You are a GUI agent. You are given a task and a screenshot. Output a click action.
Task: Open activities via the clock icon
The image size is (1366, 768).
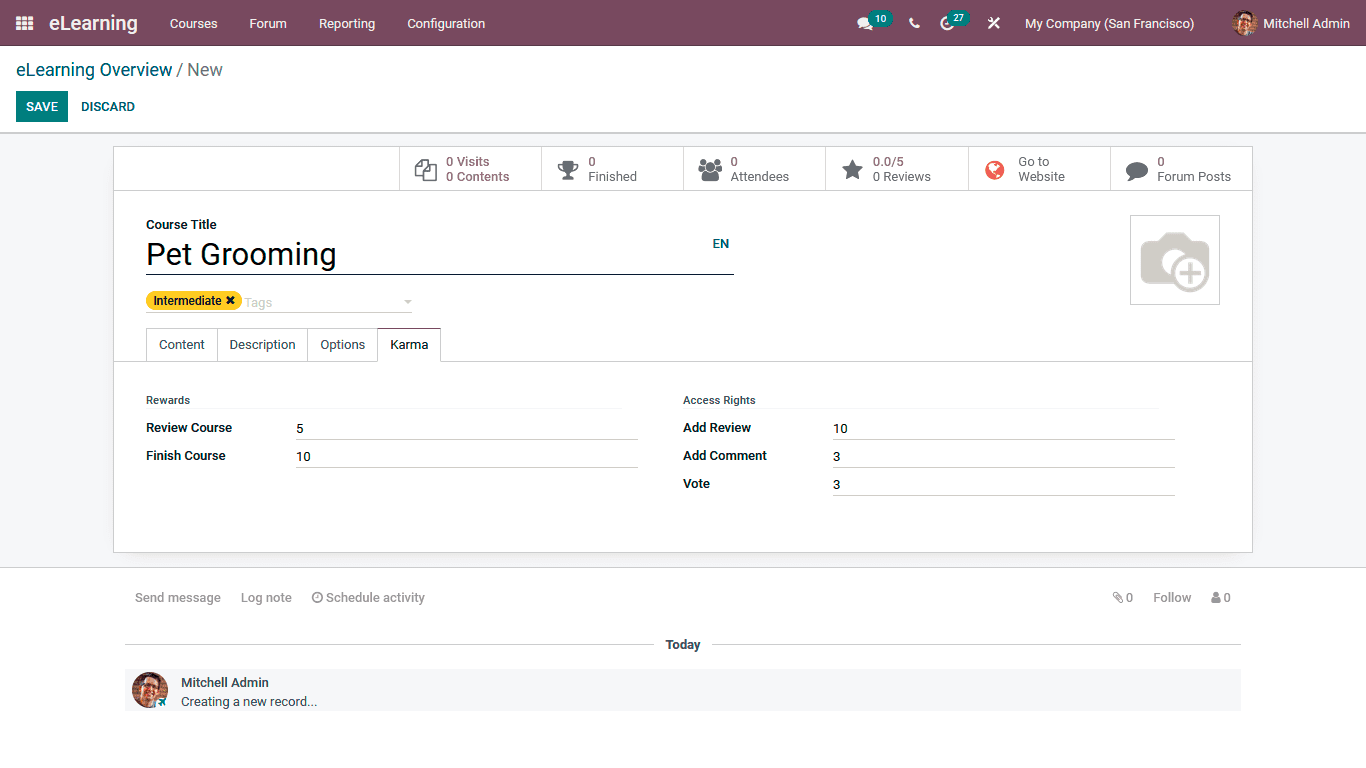[x=948, y=23]
